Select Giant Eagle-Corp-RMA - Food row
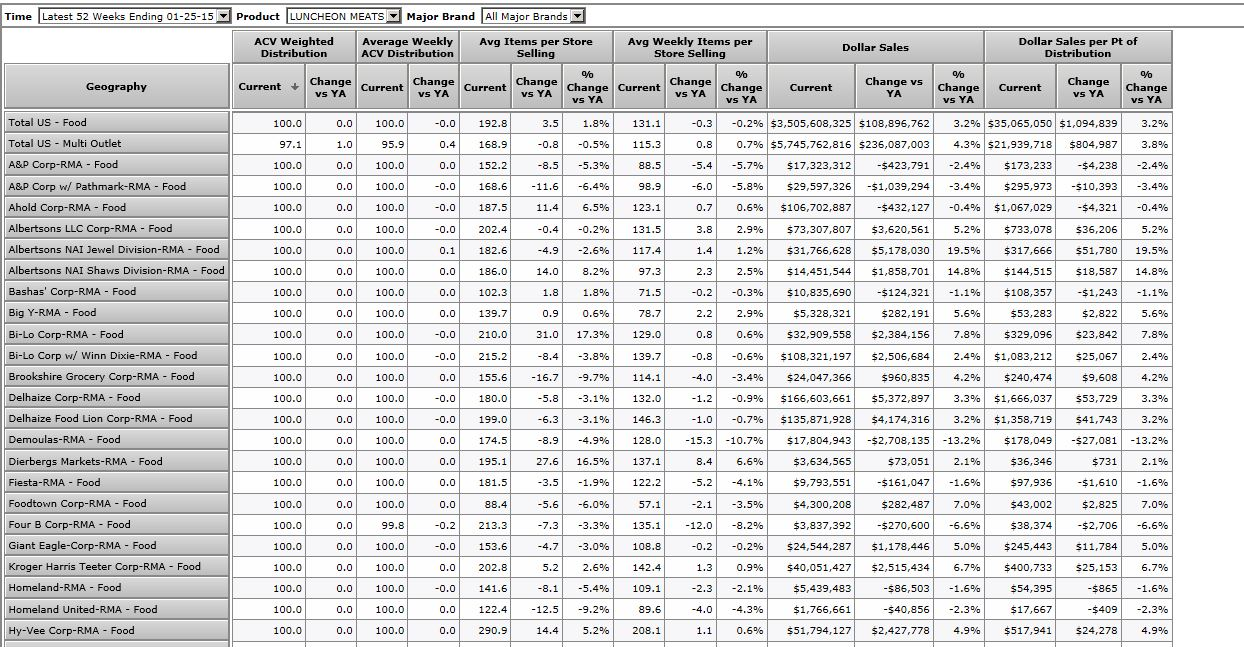 (x=116, y=546)
